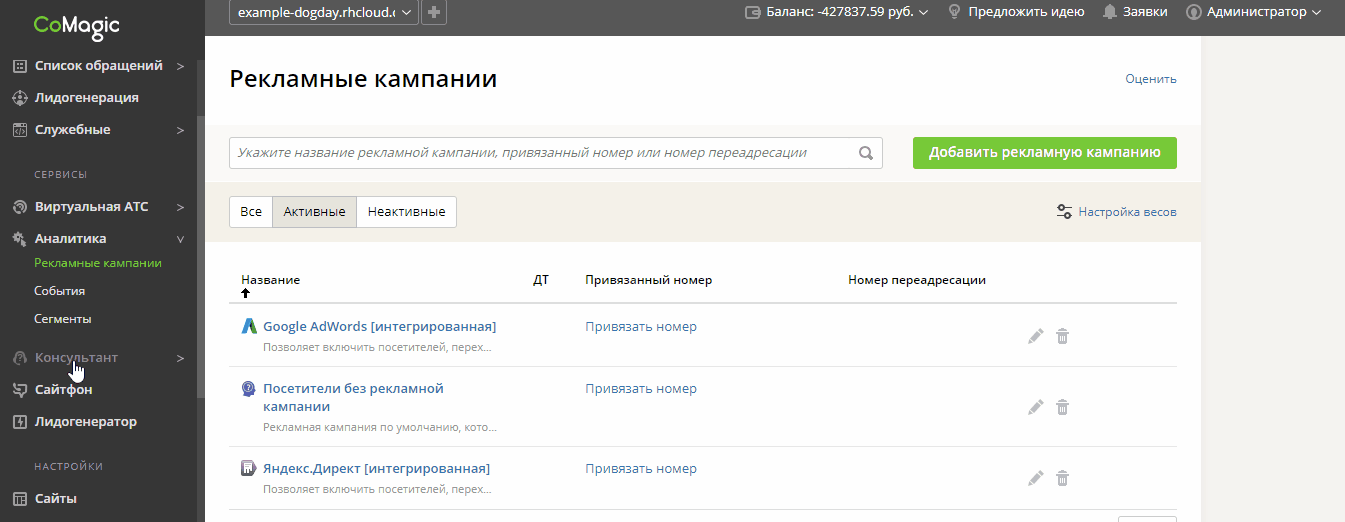Edit the Яндекс.Директ campaign with pencil
Image resolution: width=1345 pixels, height=522 pixels.
click(x=1036, y=478)
